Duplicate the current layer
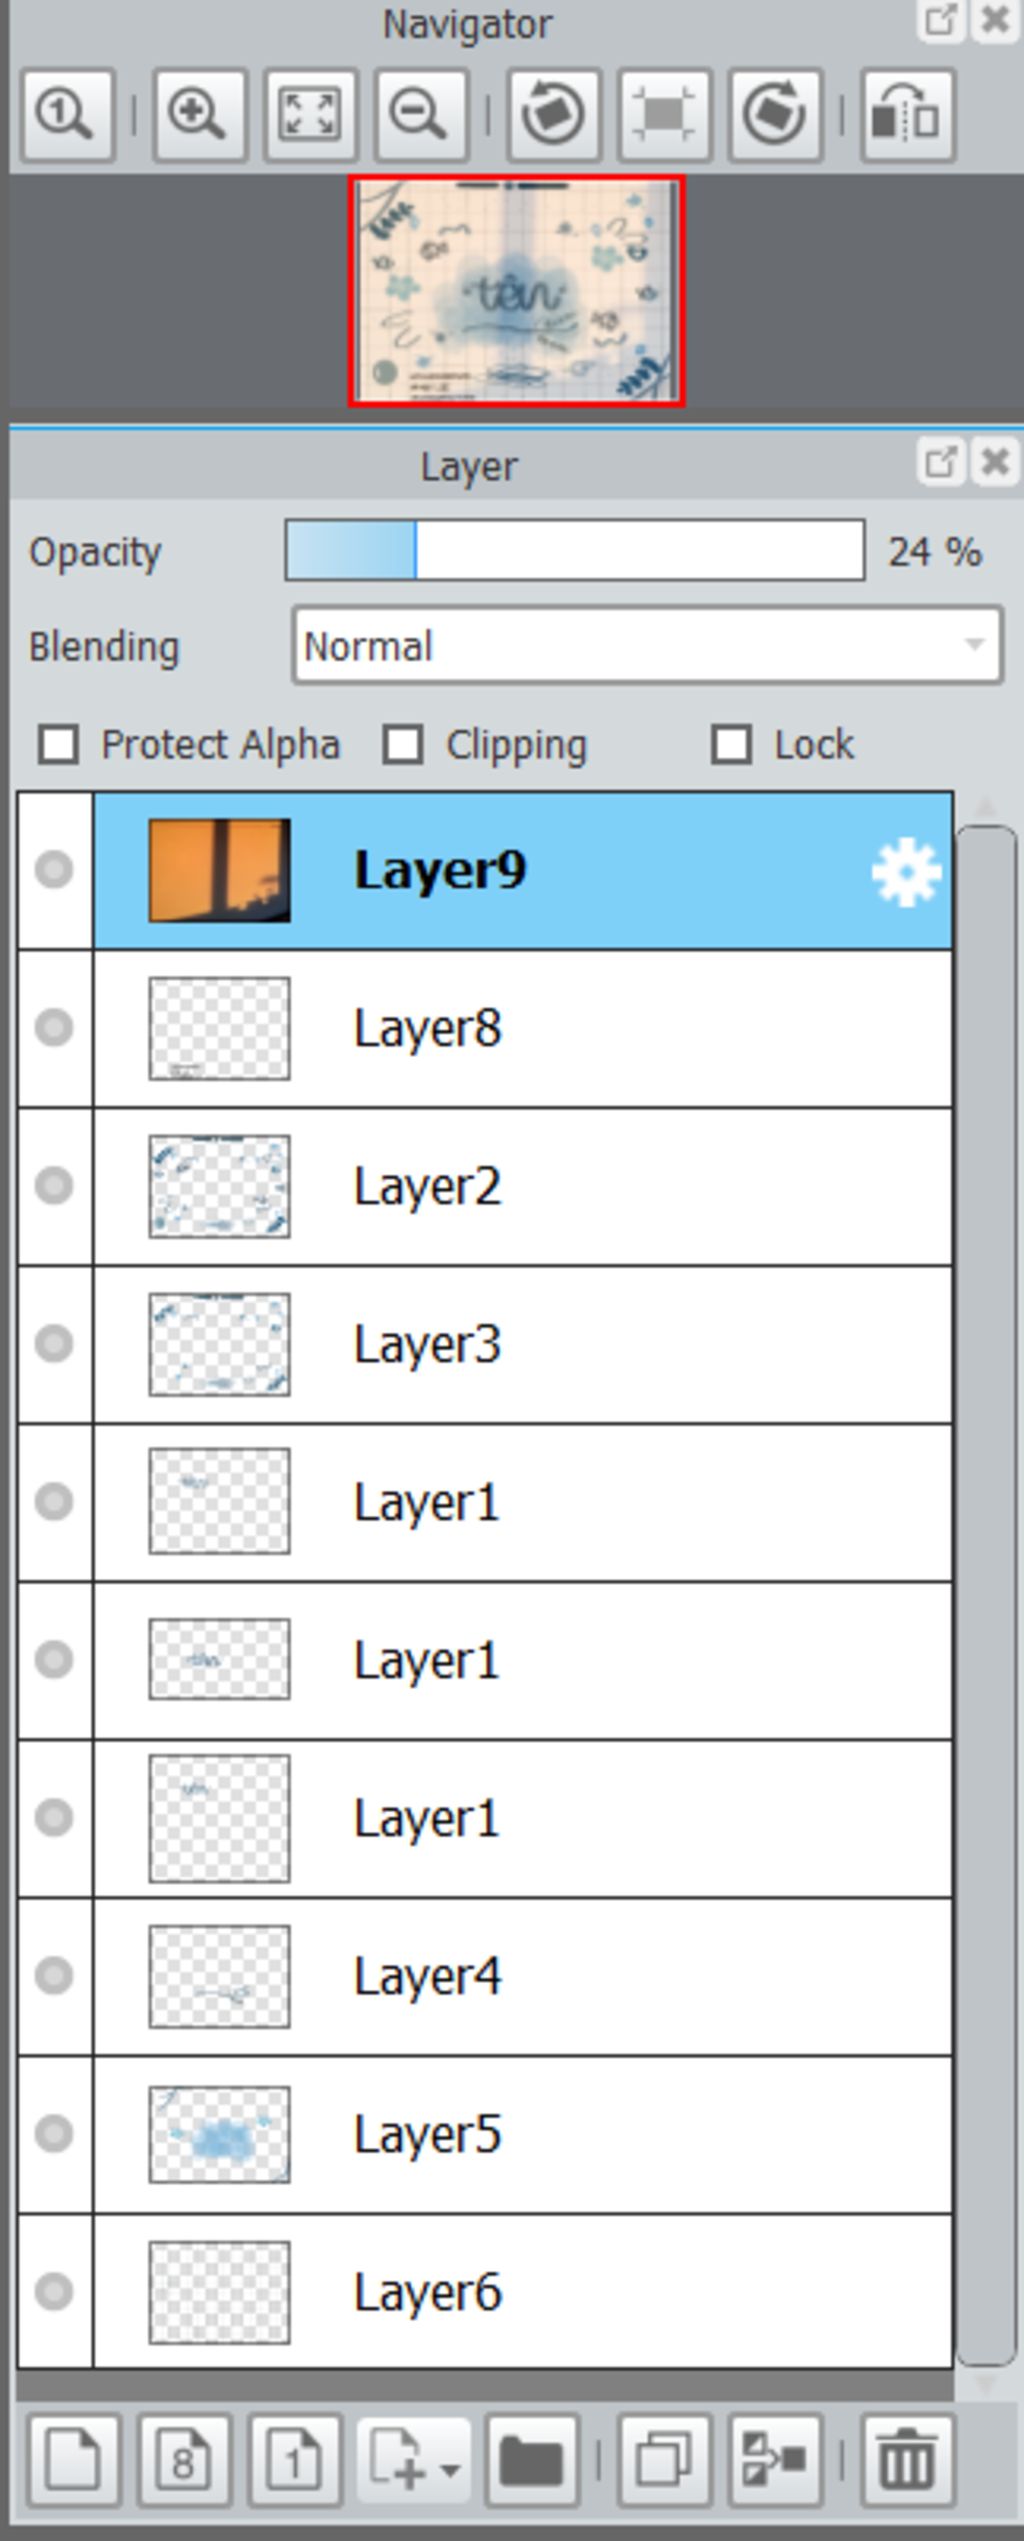 (665, 2462)
